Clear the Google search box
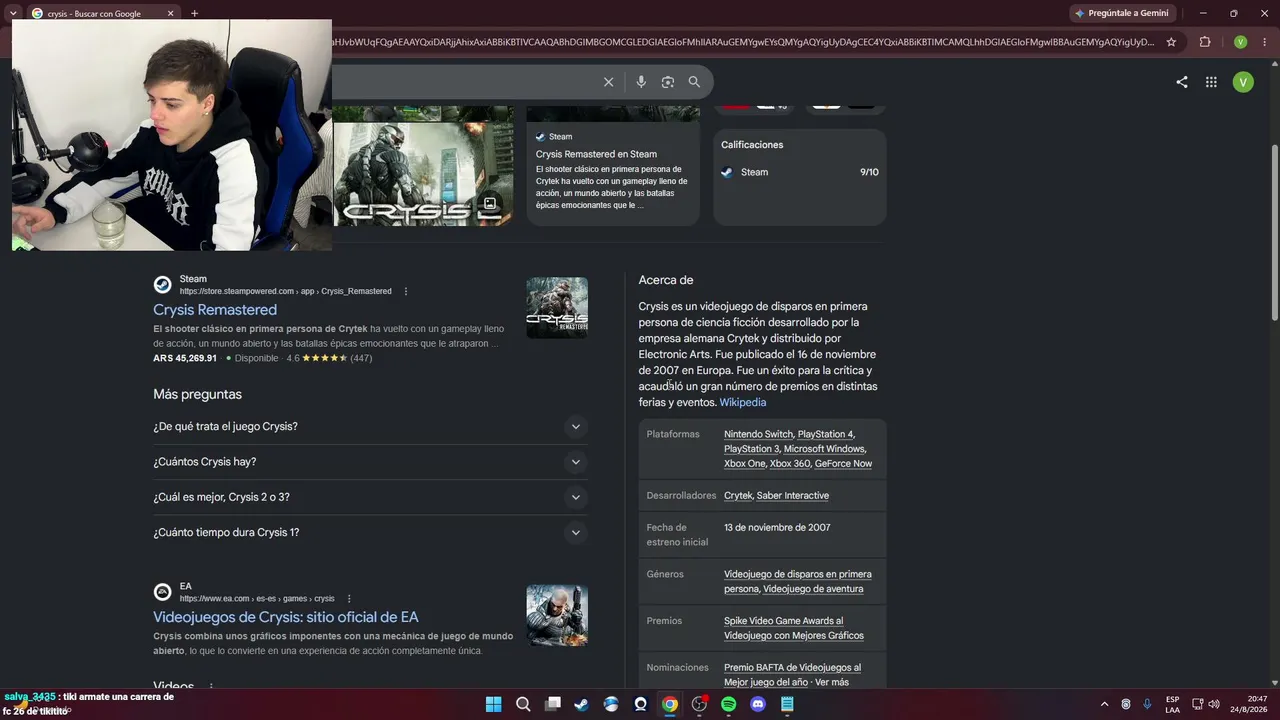1280x720 pixels. (608, 82)
